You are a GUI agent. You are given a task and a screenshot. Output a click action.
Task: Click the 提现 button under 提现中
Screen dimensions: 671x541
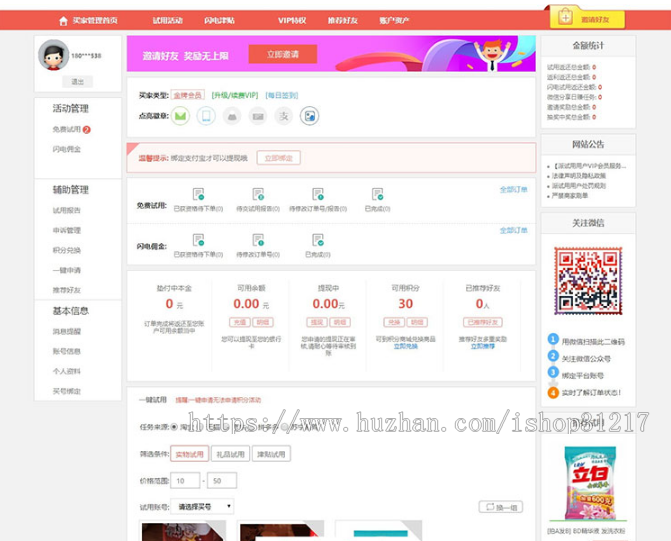[317, 322]
